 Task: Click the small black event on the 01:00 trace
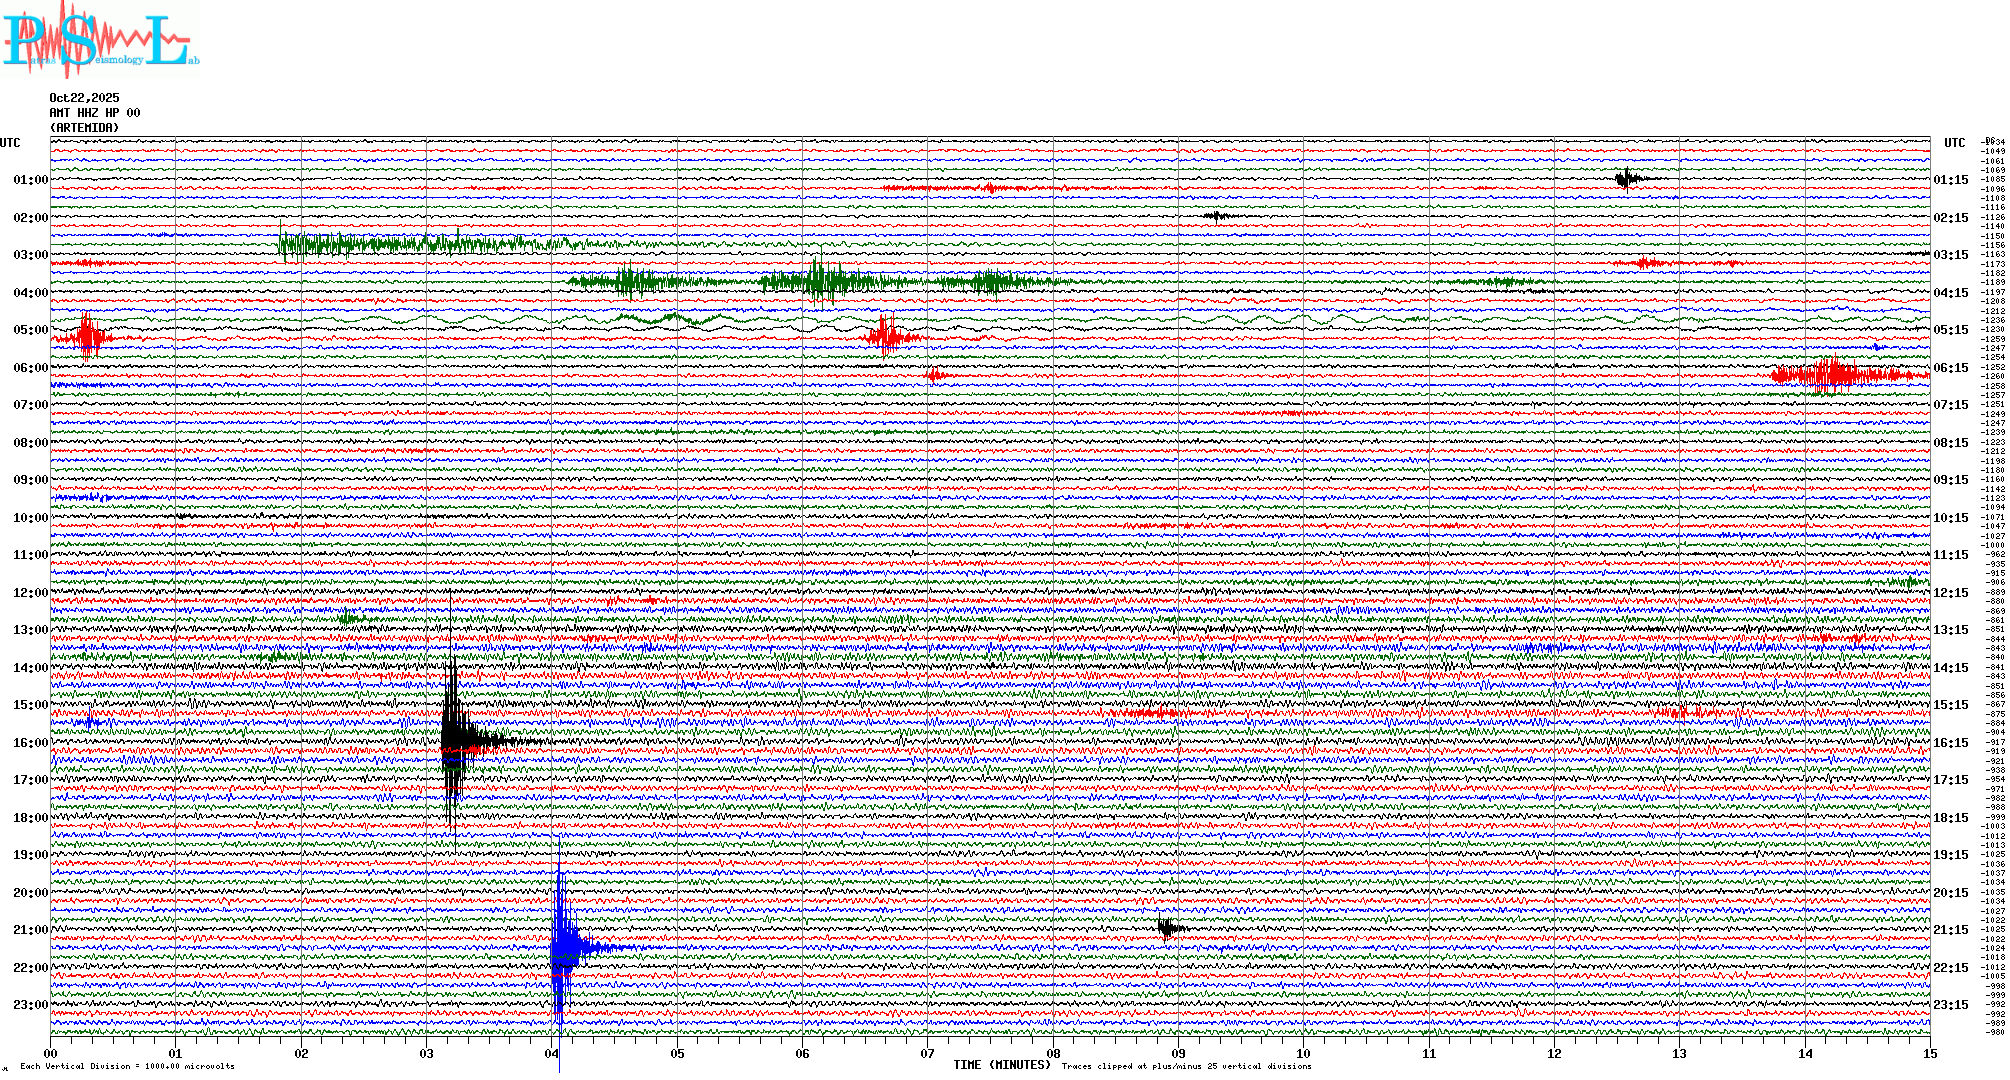click(1627, 179)
